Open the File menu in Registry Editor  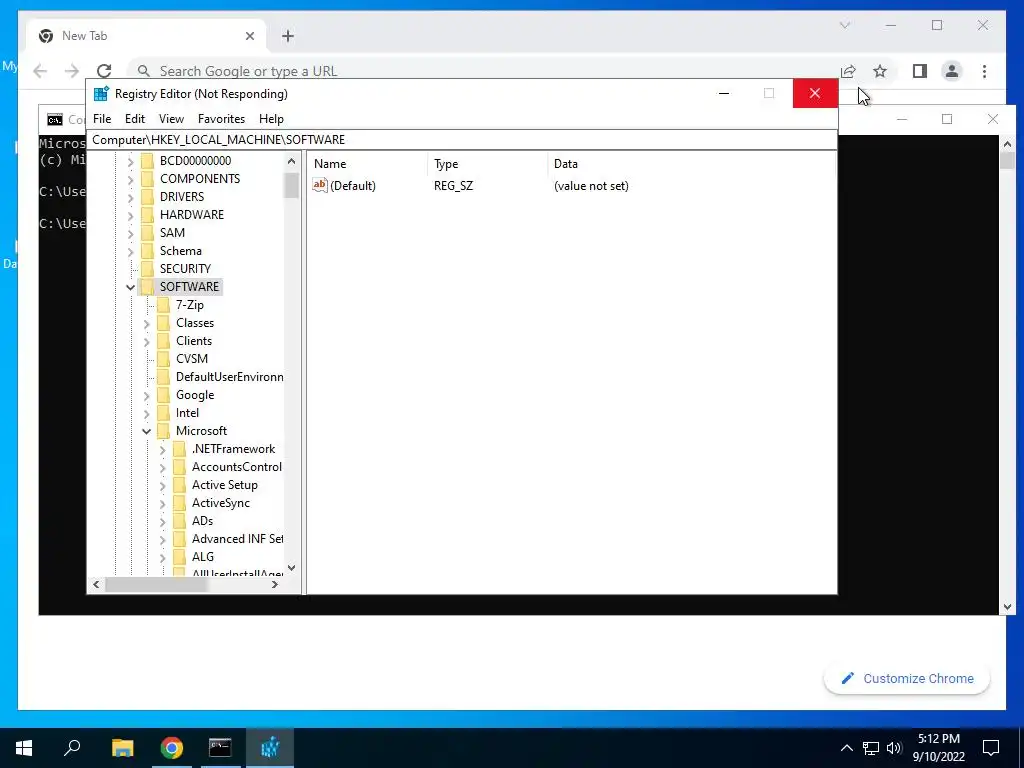click(102, 119)
